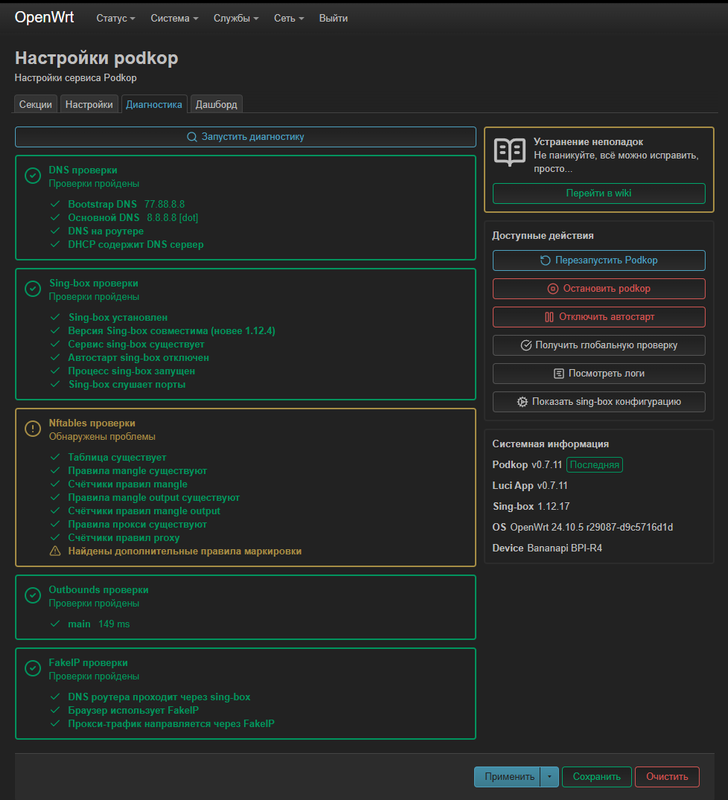Image resolution: width=728 pixels, height=800 pixels.
Task: Click Выйти in the top navigation
Action: tap(334, 18)
